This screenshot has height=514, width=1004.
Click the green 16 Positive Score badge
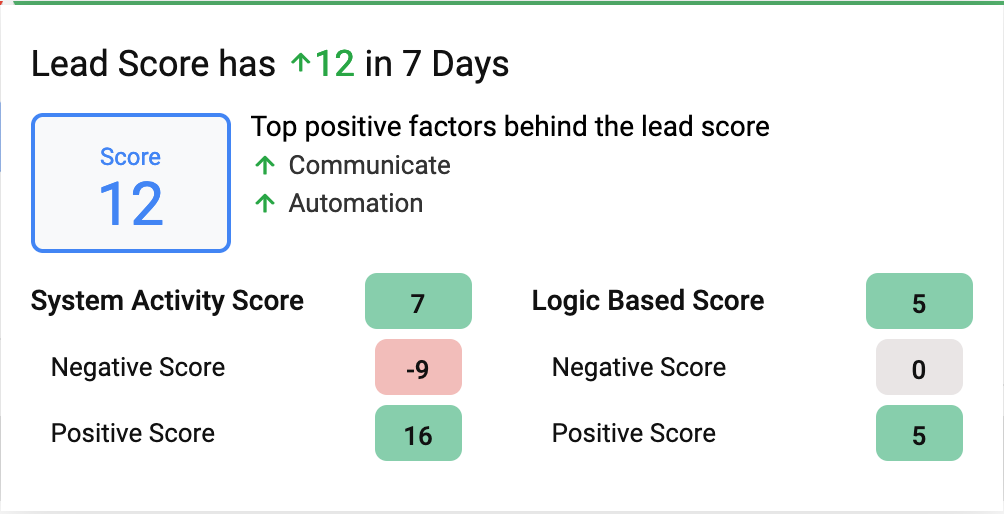coord(418,433)
